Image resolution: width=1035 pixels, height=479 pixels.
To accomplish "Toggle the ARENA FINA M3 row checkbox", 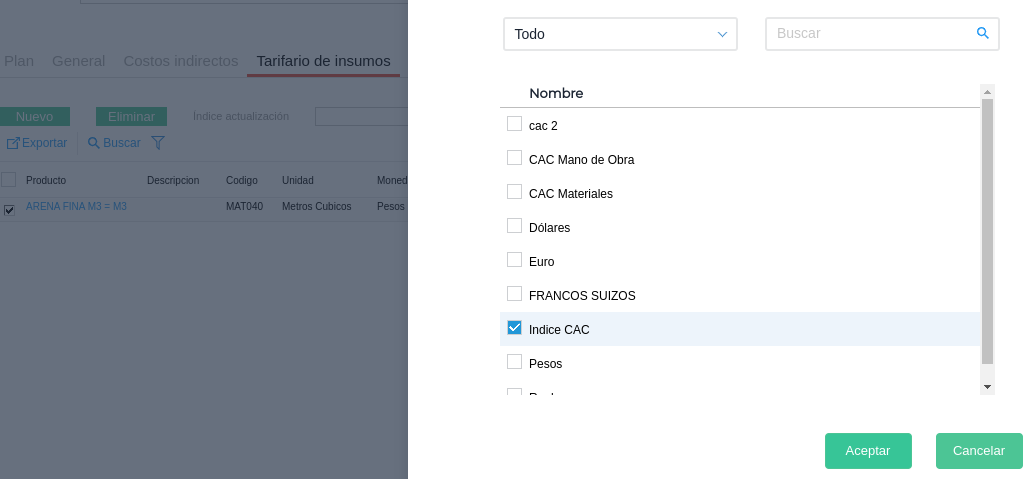I will click(x=9, y=210).
